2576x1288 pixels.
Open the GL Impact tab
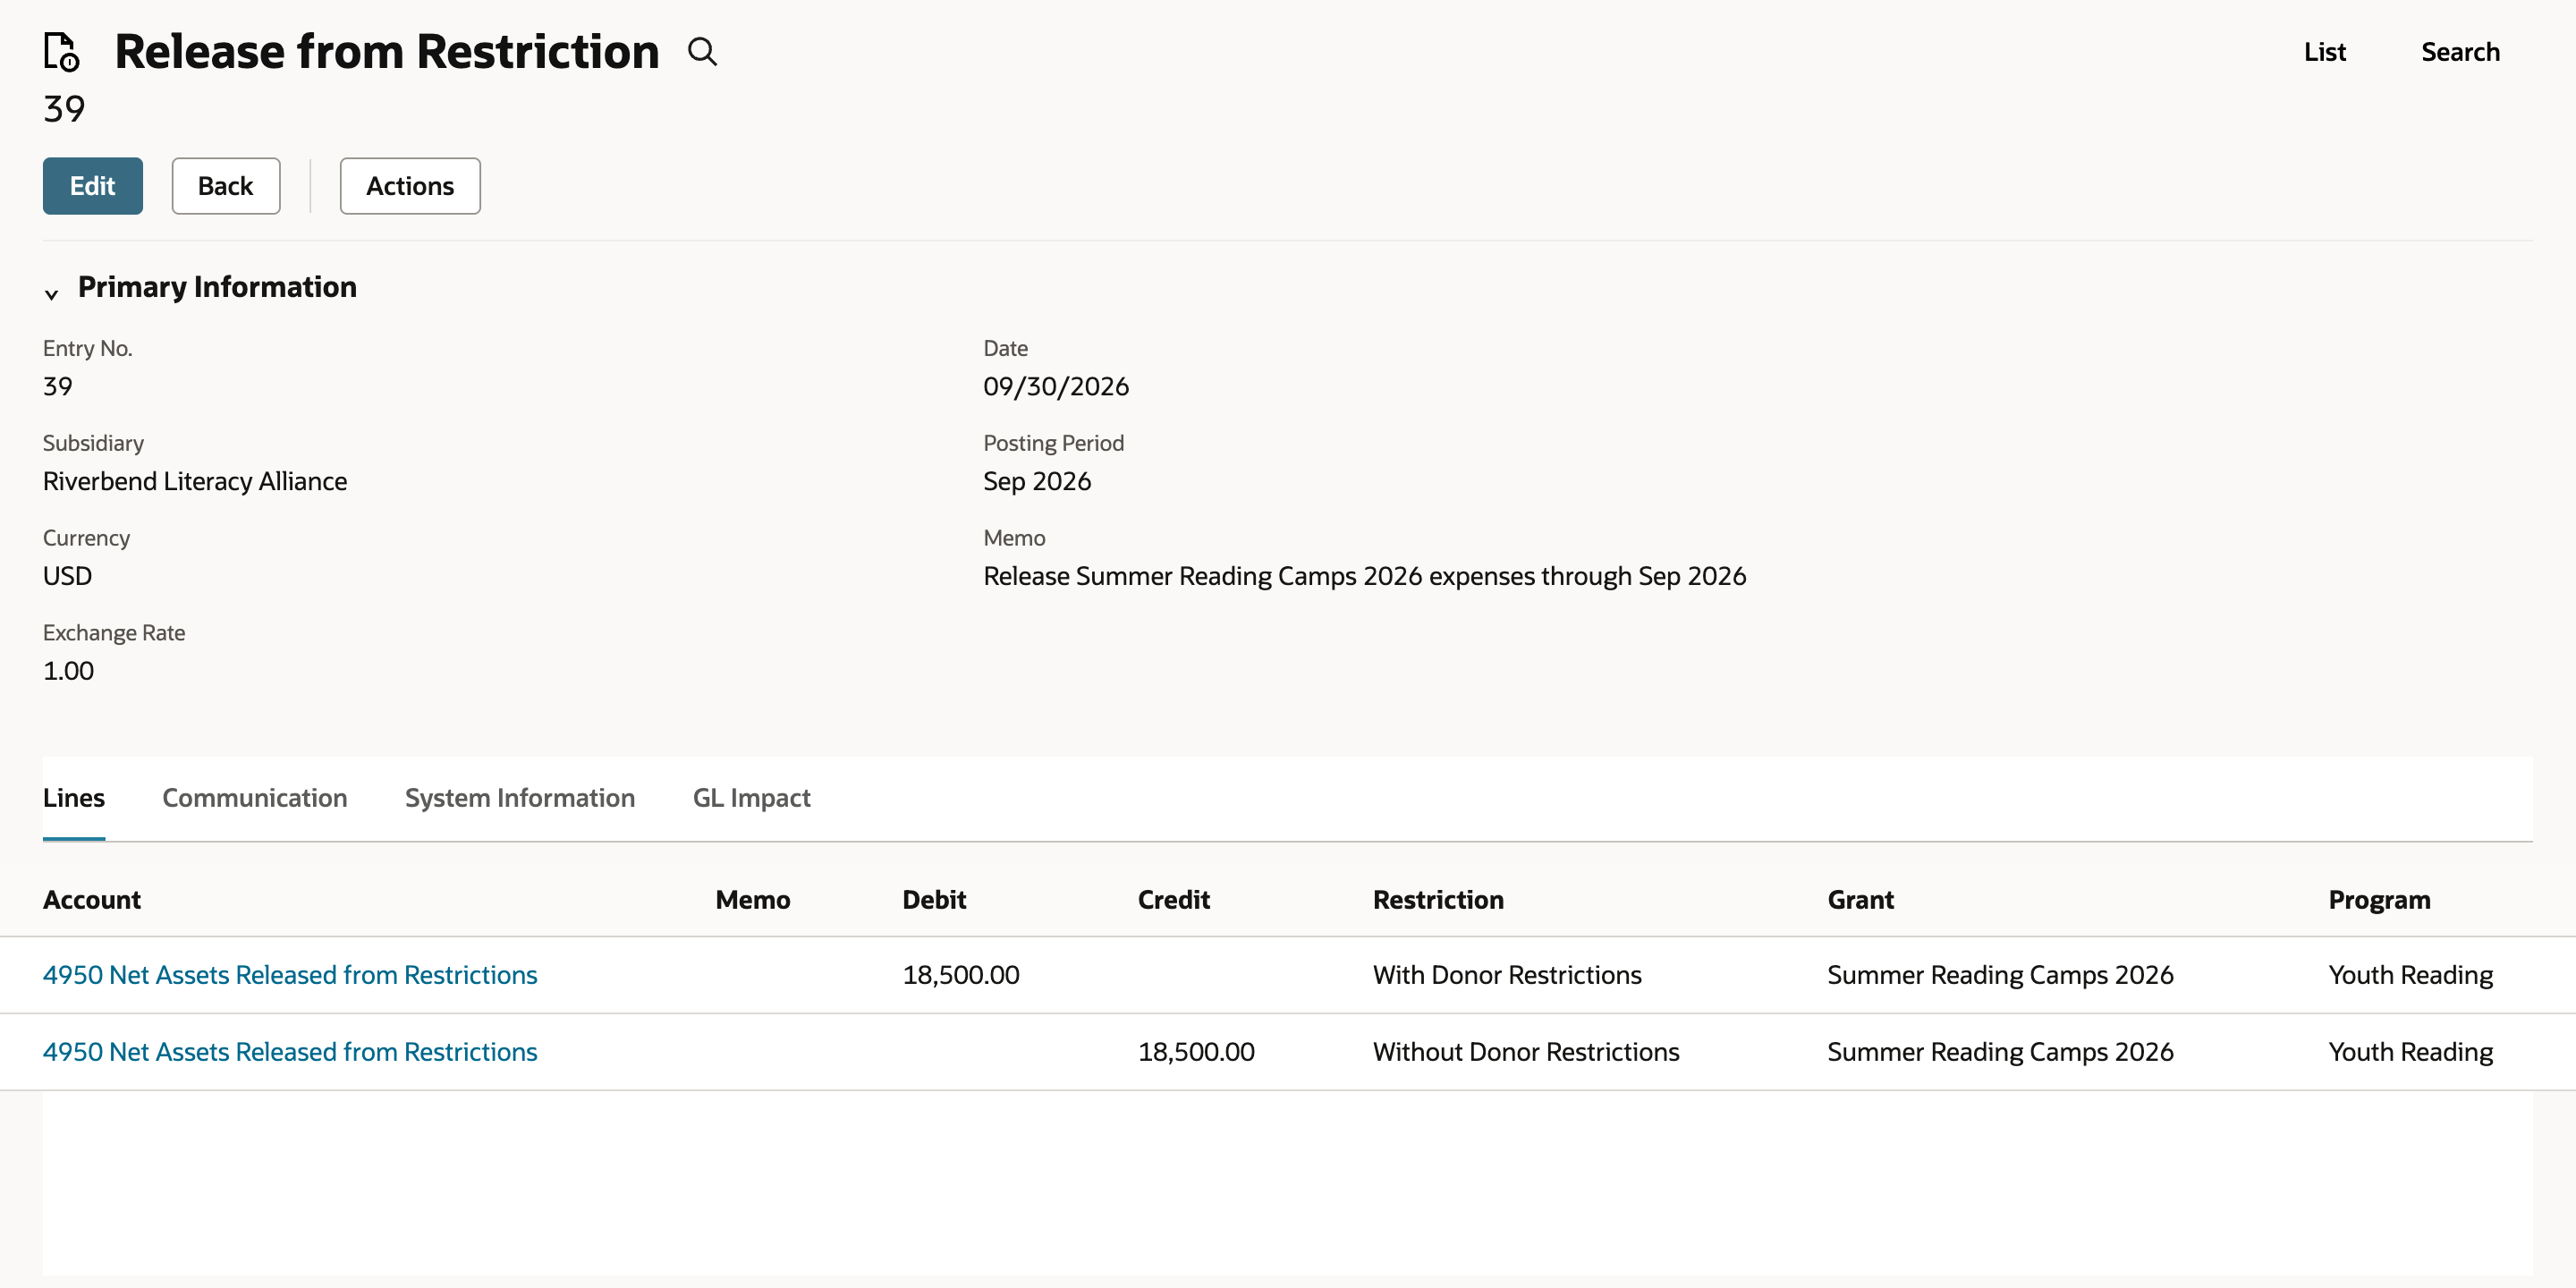[x=752, y=797]
